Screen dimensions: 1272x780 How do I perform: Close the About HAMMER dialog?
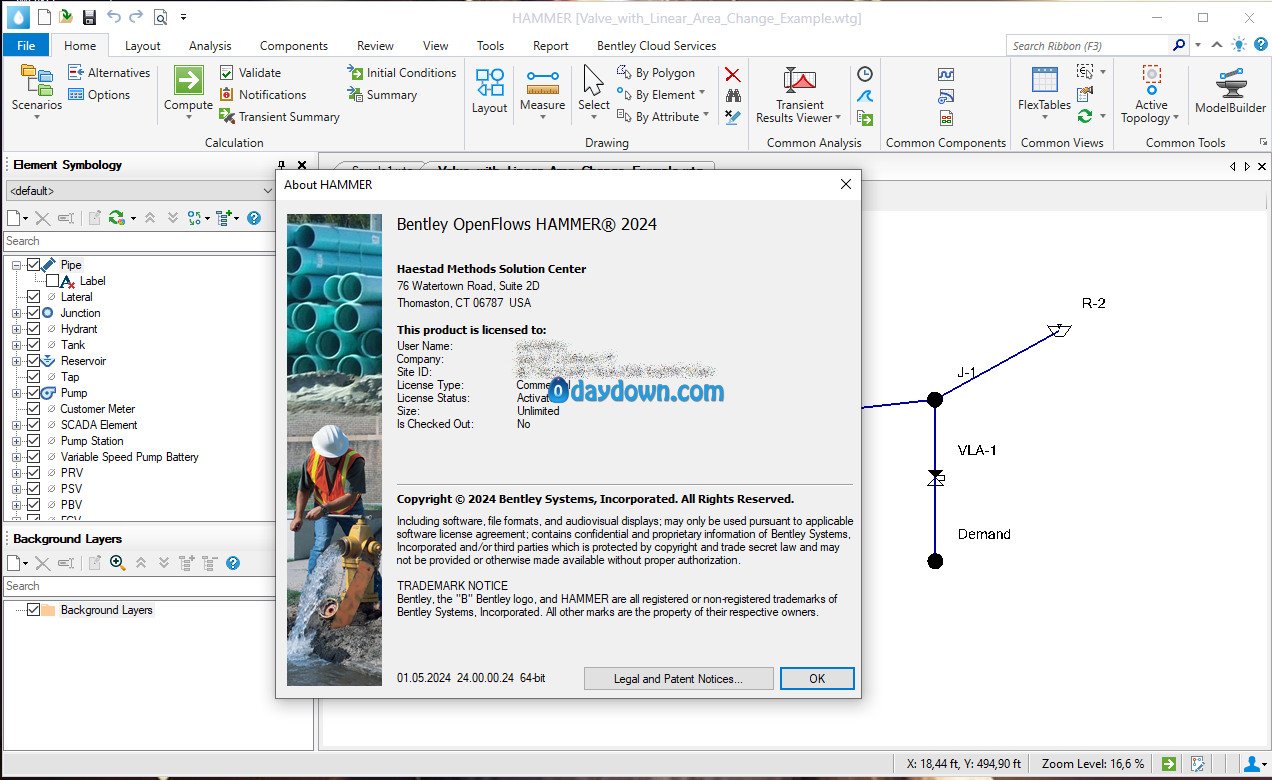point(846,184)
